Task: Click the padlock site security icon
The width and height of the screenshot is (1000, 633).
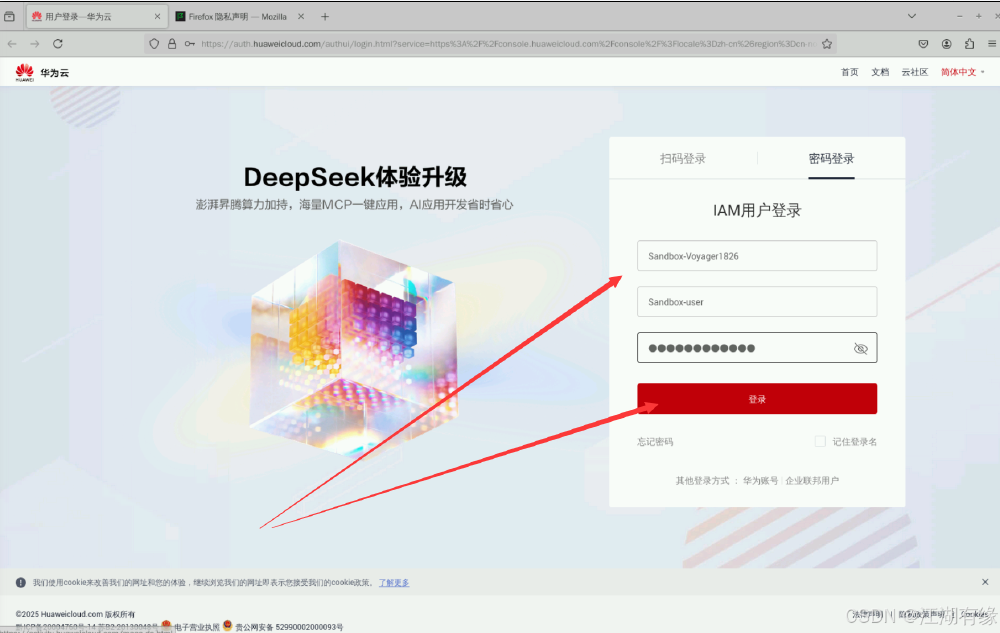Action: pyautogui.click(x=172, y=43)
